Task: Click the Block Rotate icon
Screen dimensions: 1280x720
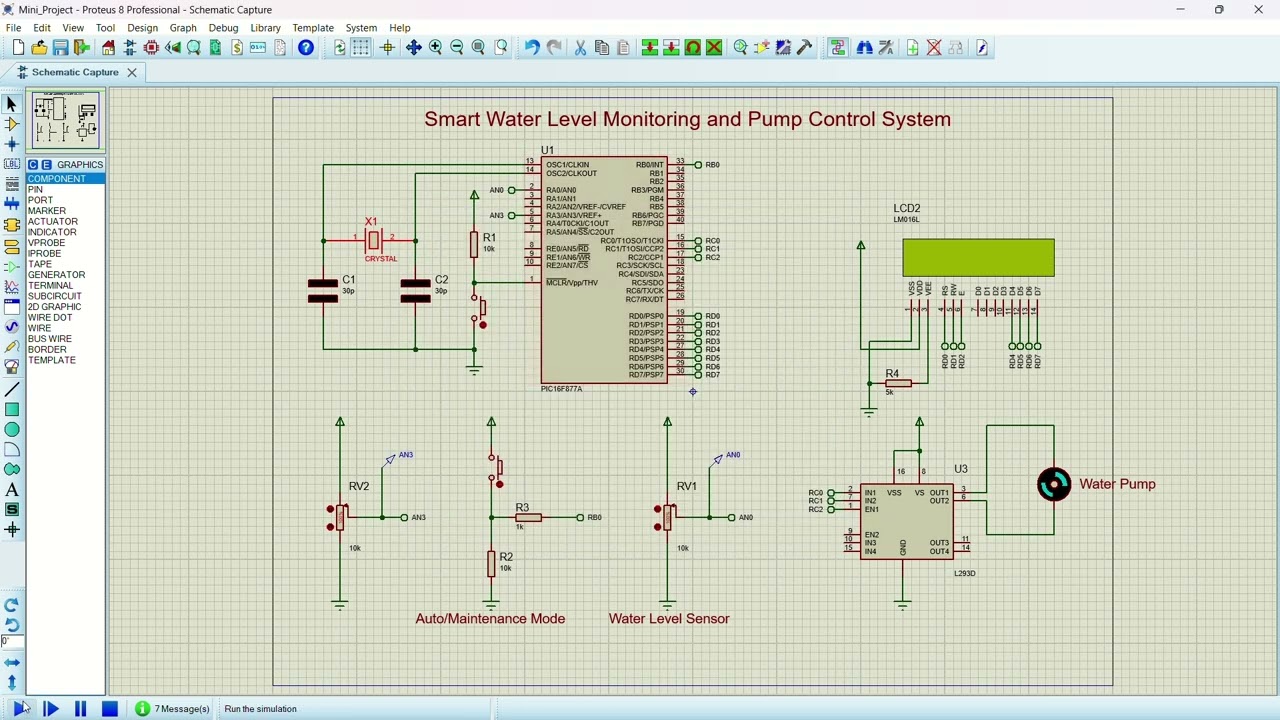Action: tap(692, 48)
